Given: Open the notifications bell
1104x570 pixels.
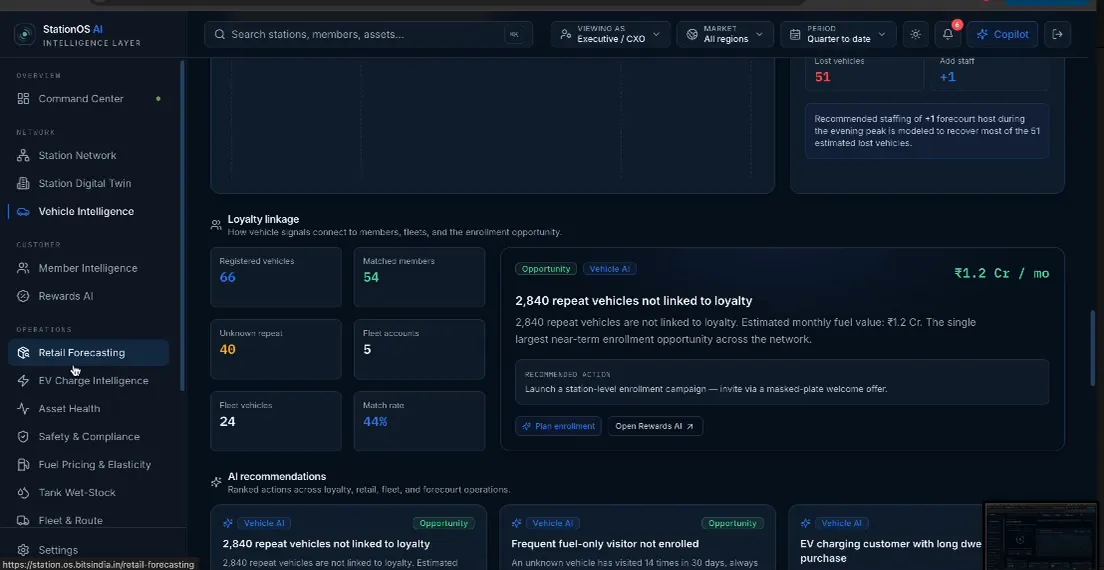Looking at the screenshot, I should point(948,34).
